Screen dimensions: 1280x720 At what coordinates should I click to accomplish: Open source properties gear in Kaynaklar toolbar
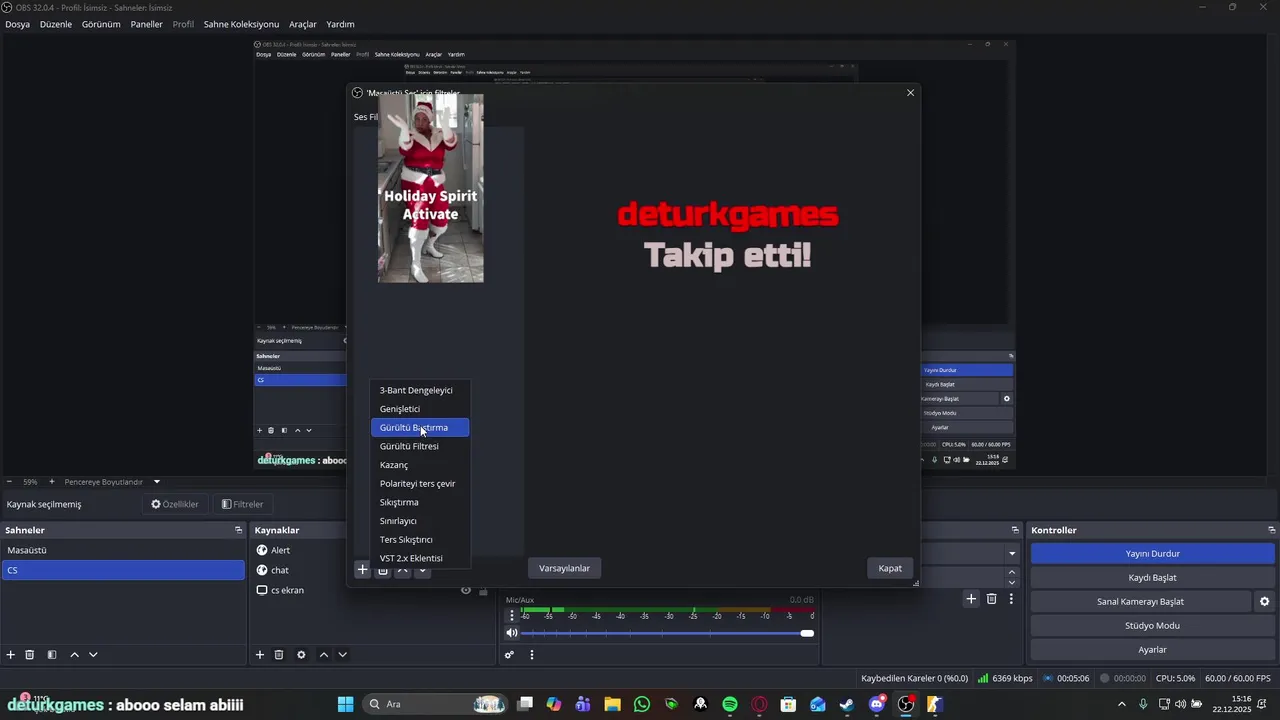[x=301, y=655]
